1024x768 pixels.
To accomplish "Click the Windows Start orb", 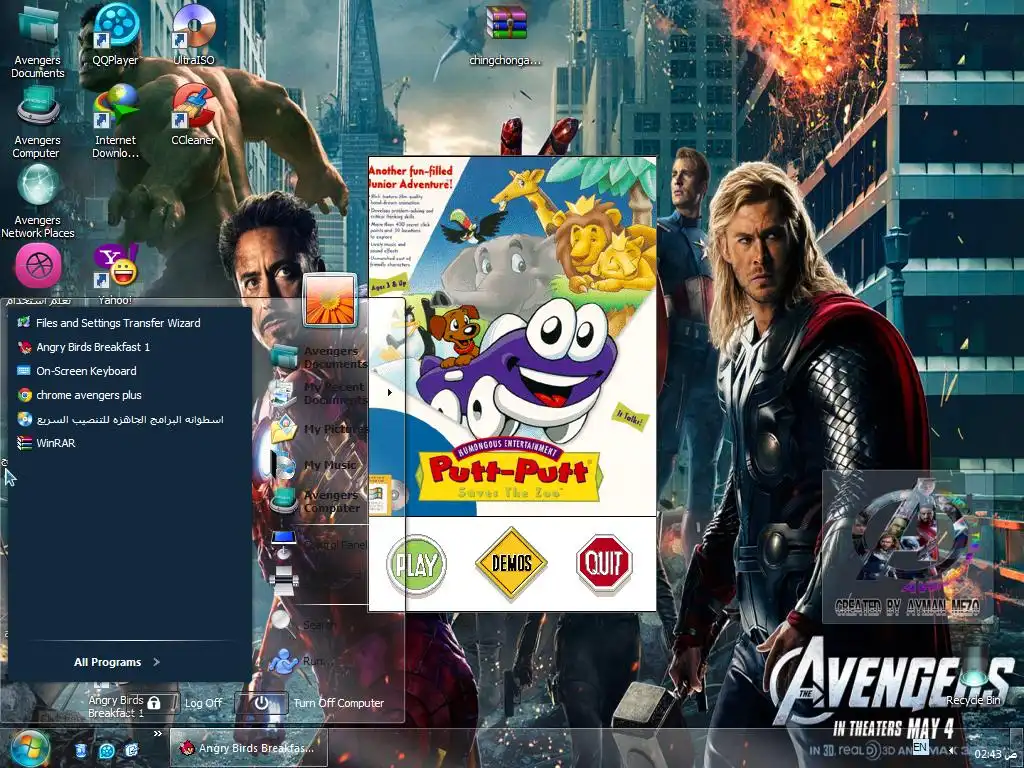I will click(29, 748).
